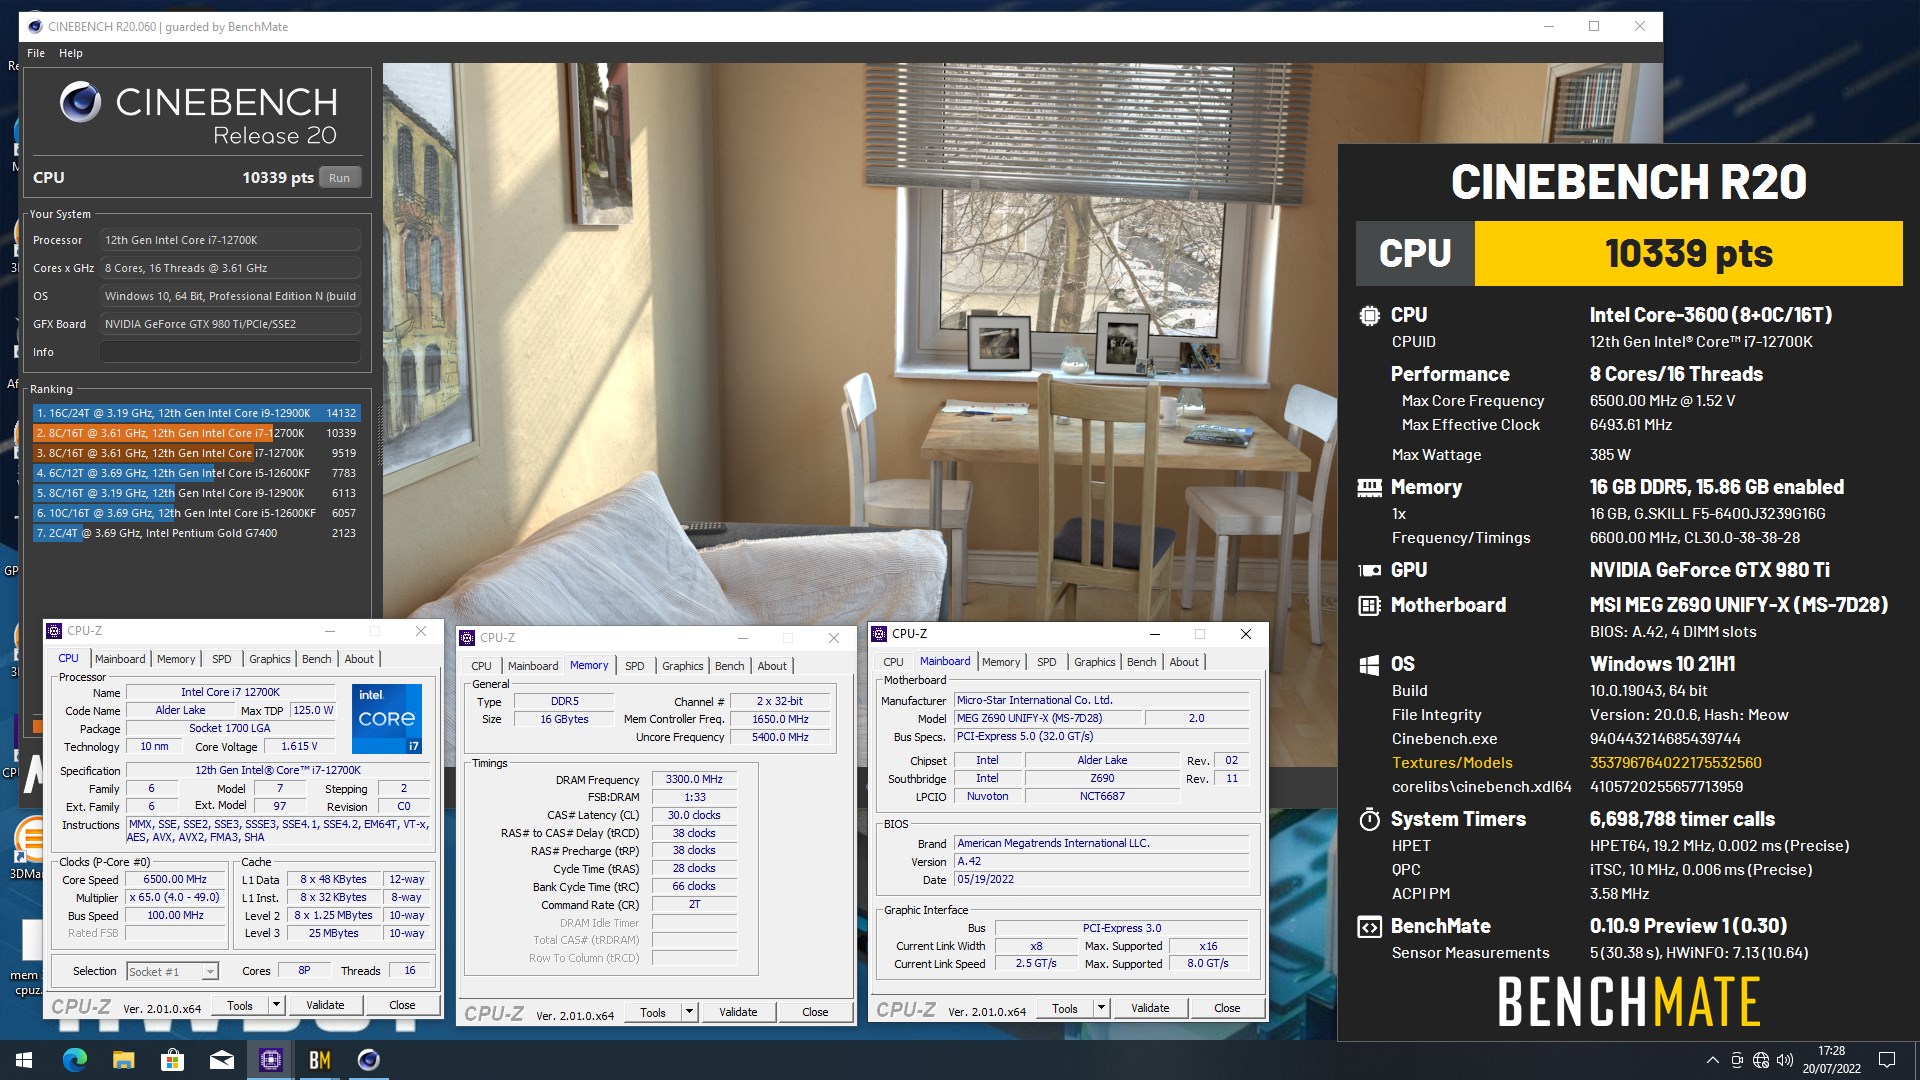This screenshot has height=1080, width=1920.
Task: Click Close button in left CPU-Z window
Action: [x=402, y=1005]
